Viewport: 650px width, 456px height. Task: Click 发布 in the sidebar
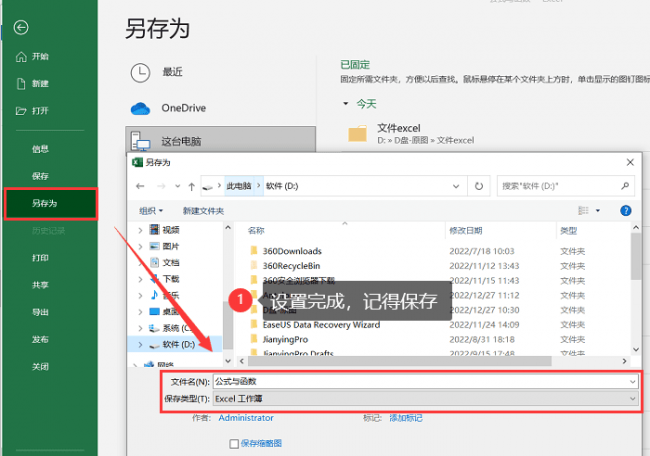[x=40, y=340]
